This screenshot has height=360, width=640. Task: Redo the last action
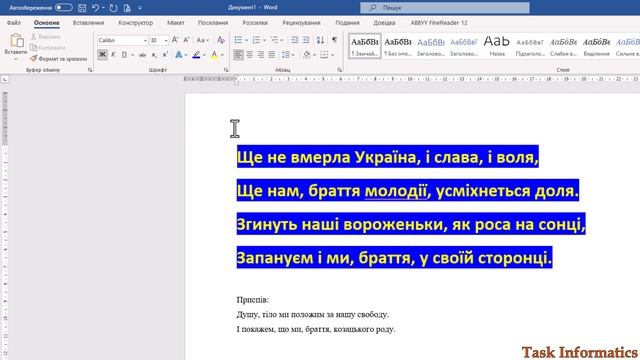[113, 8]
